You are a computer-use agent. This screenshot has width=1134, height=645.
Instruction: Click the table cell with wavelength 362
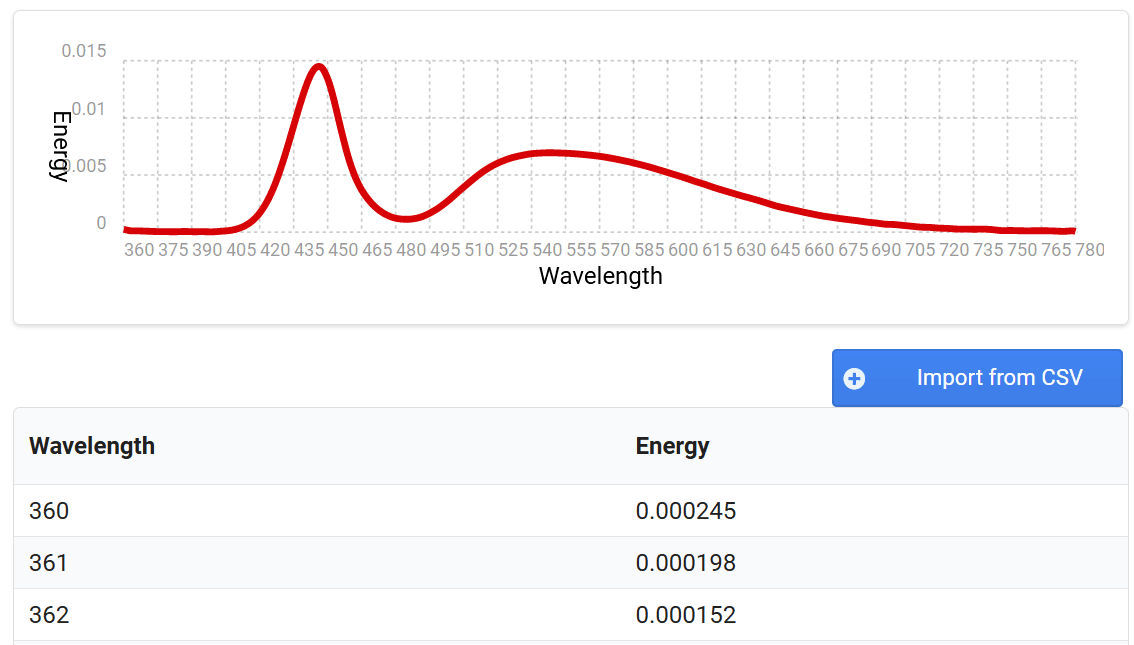tap(49, 615)
